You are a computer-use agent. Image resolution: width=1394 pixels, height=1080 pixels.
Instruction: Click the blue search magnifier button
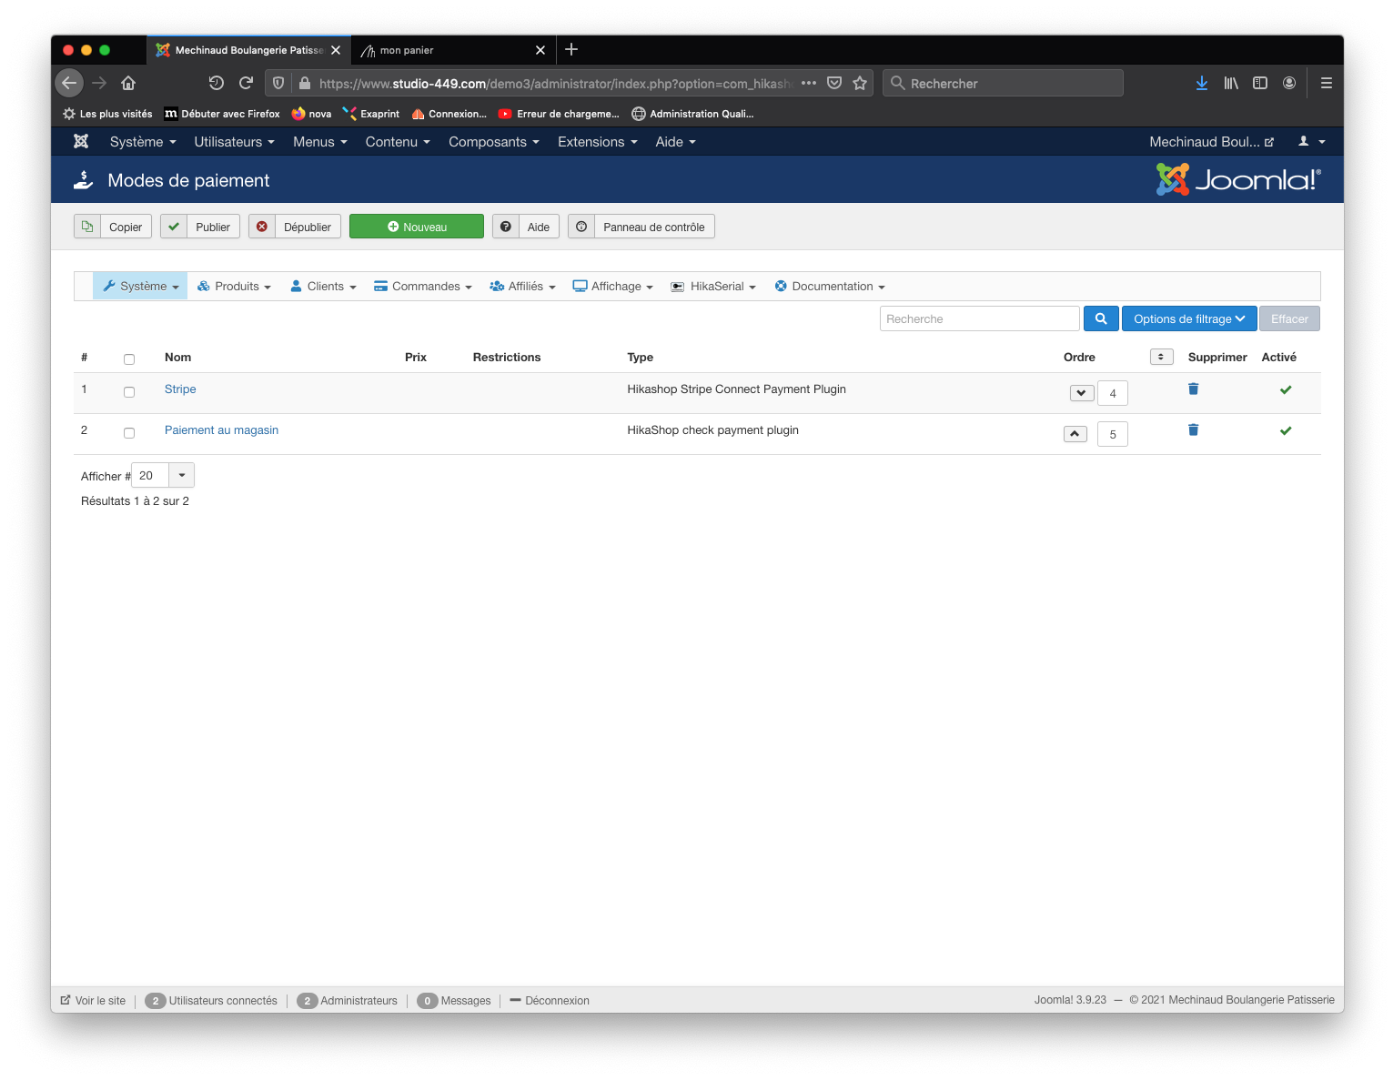1100,319
